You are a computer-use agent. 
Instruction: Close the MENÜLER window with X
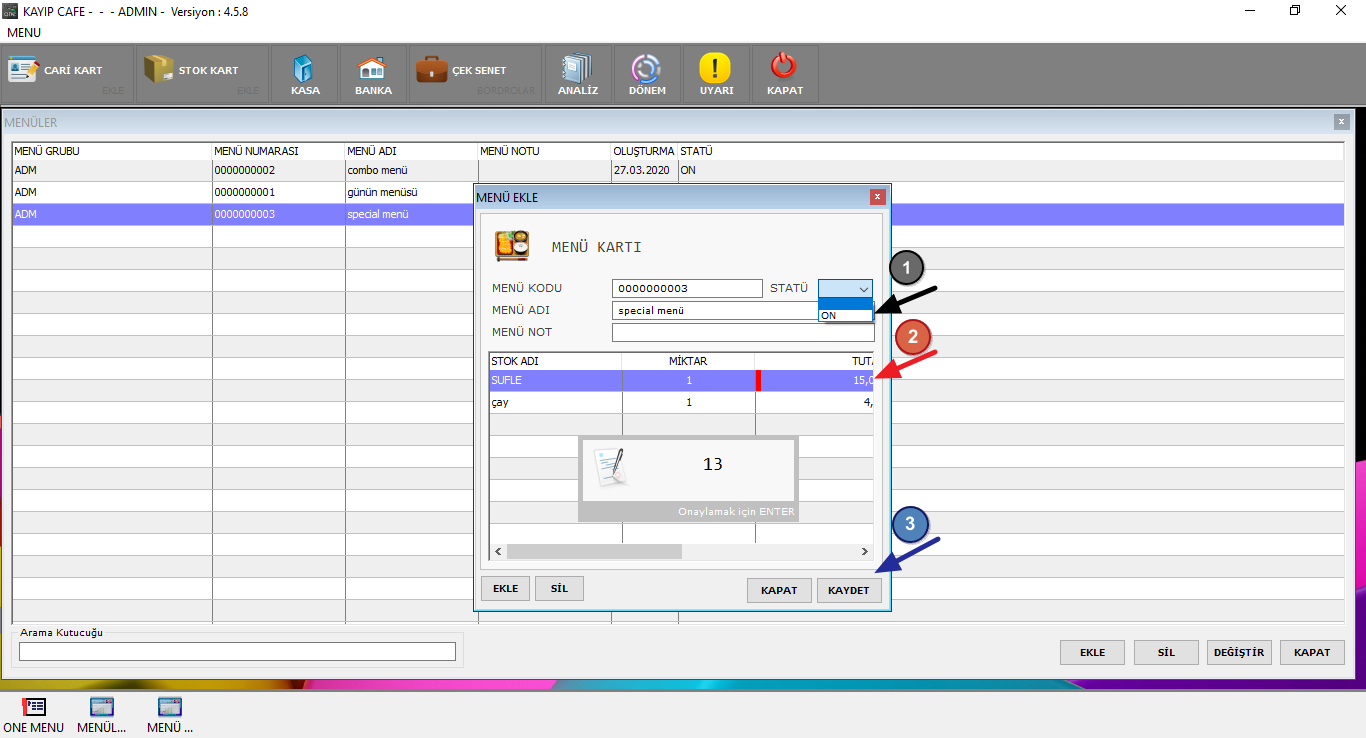pos(1341,121)
